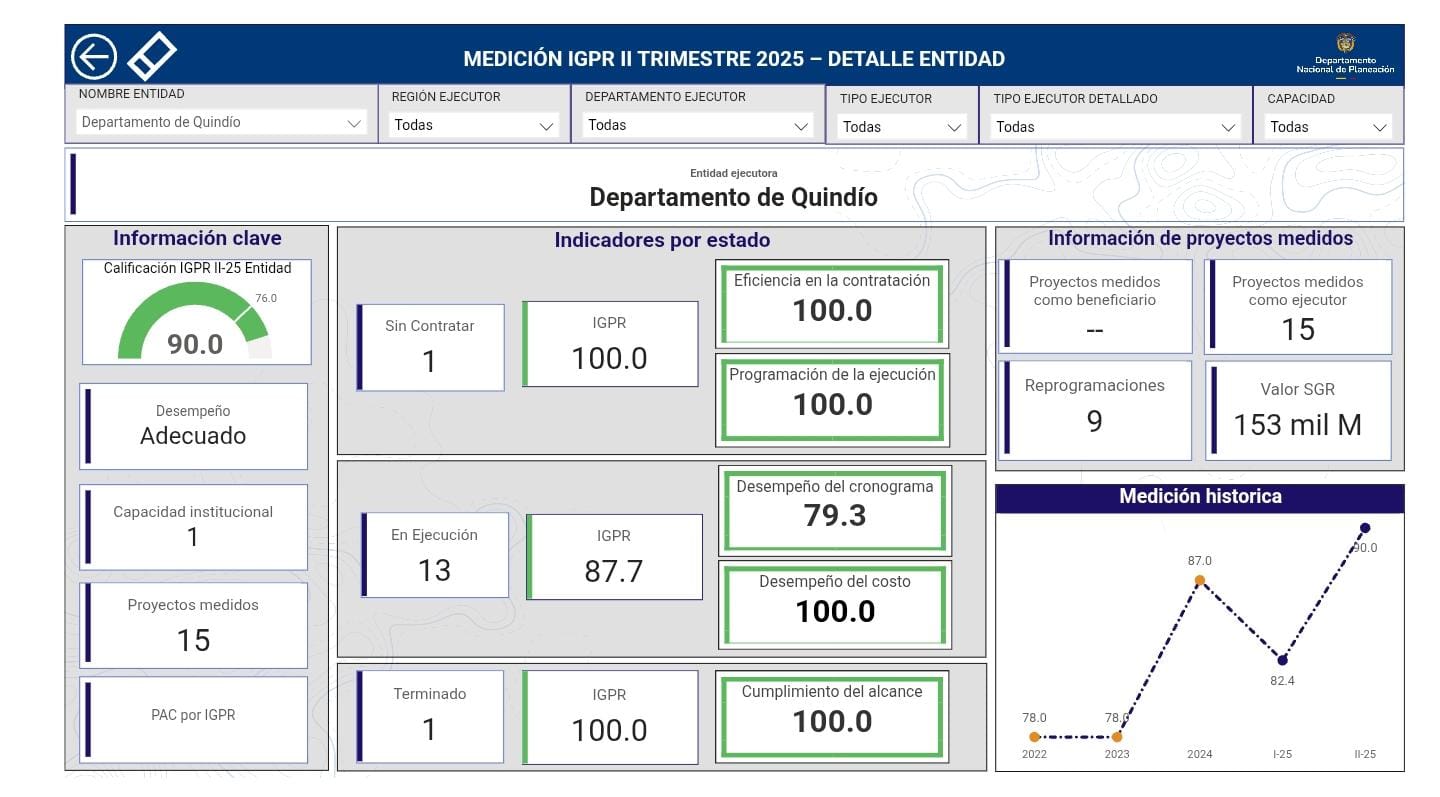Select the 2024 data point at 87.0

click(x=1199, y=580)
